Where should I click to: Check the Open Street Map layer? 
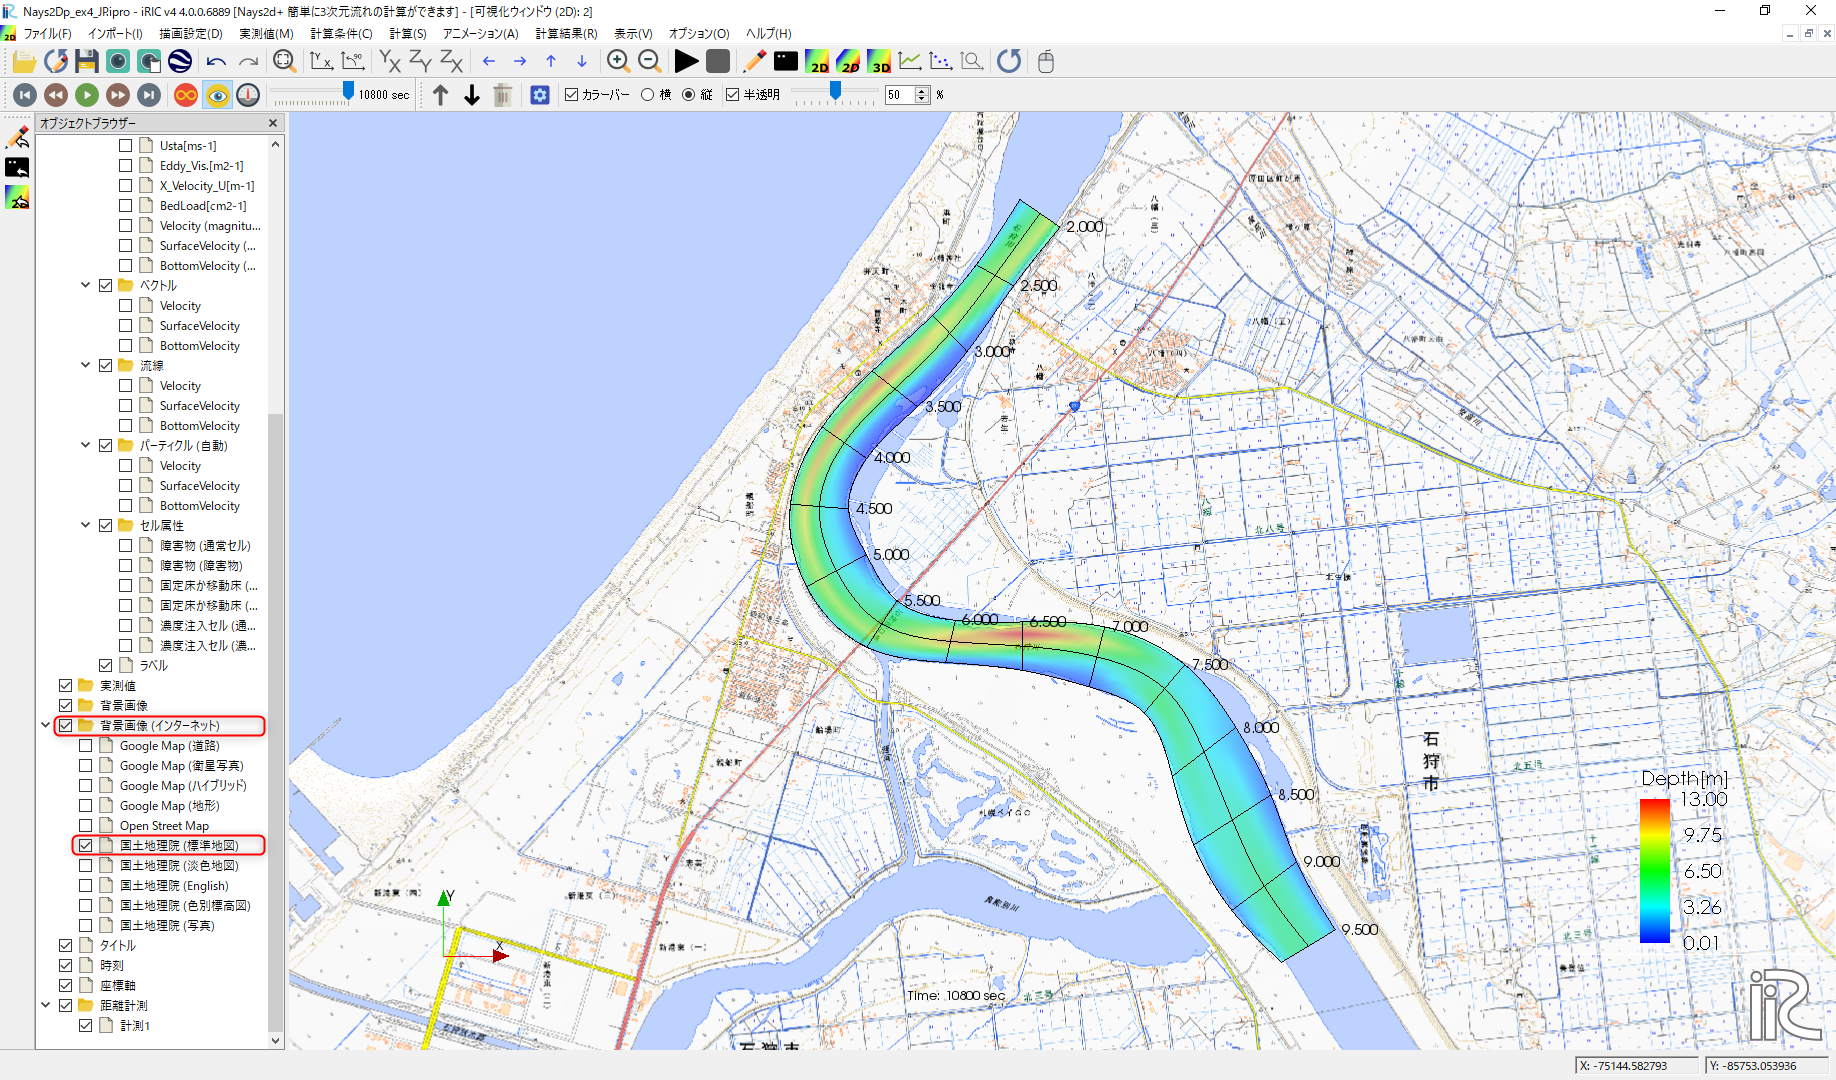pos(86,826)
